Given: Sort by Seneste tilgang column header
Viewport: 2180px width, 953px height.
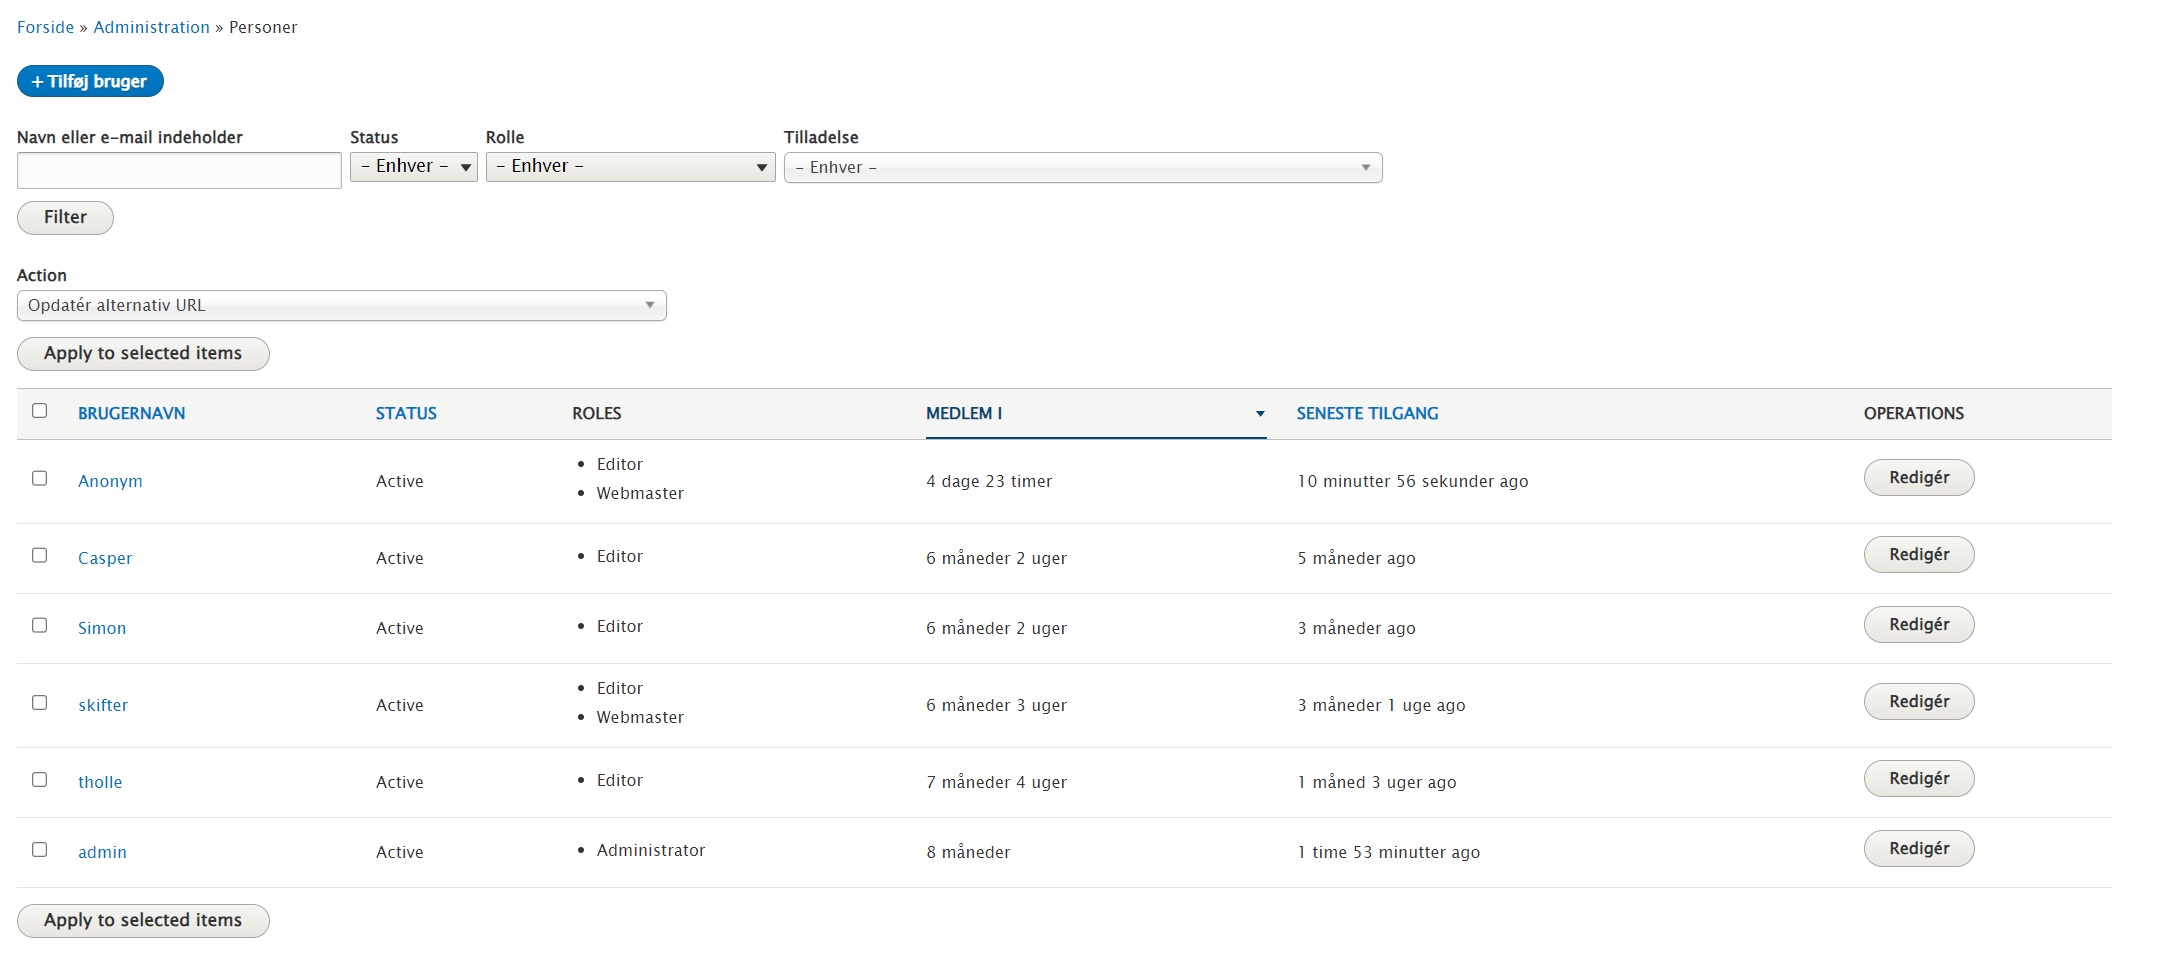Looking at the screenshot, I should point(1367,414).
